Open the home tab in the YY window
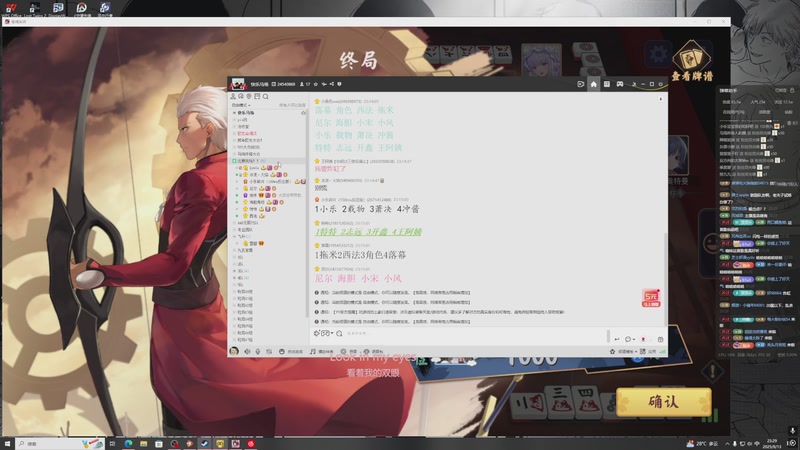The image size is (800, 450). (x=593, y=84)
